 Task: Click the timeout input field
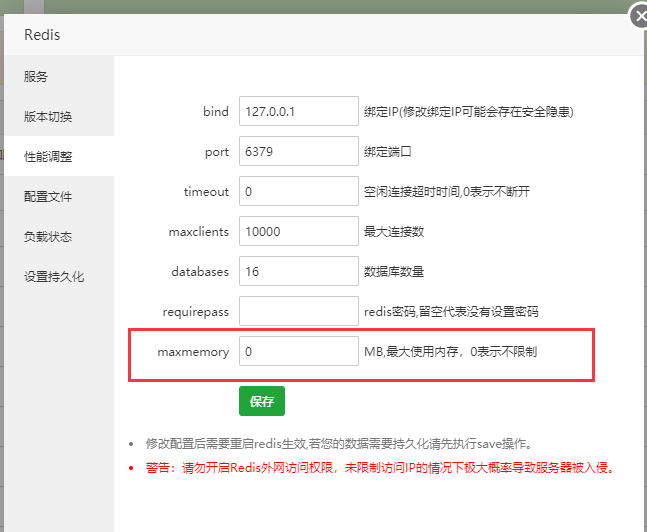299,191
